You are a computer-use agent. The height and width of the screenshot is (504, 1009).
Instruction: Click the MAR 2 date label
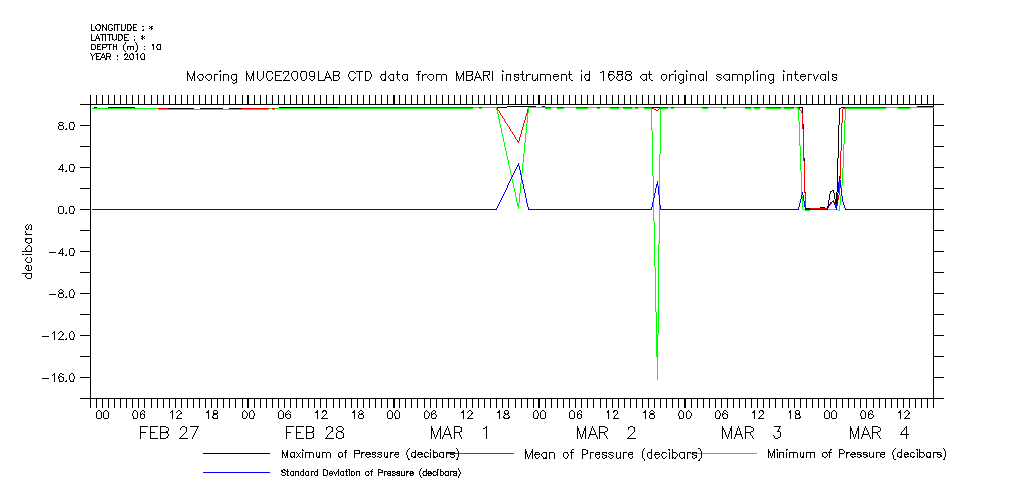pos(606,433)
